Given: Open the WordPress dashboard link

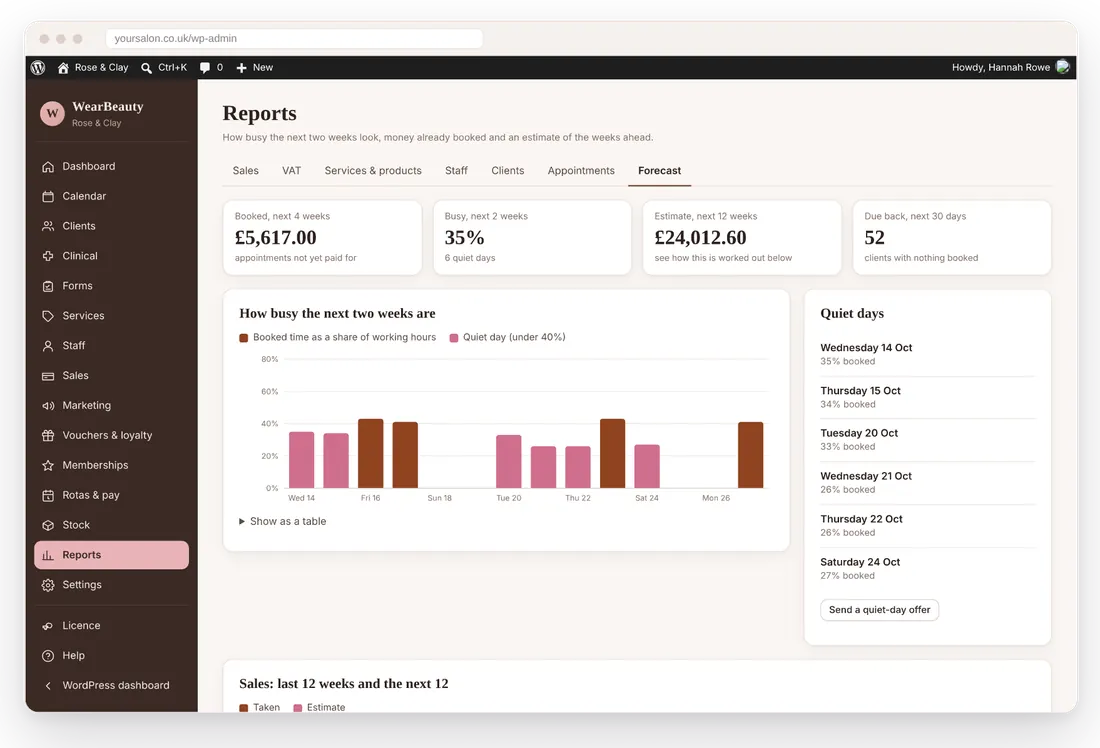Looking at the screenshot, I should pos(116,686).
